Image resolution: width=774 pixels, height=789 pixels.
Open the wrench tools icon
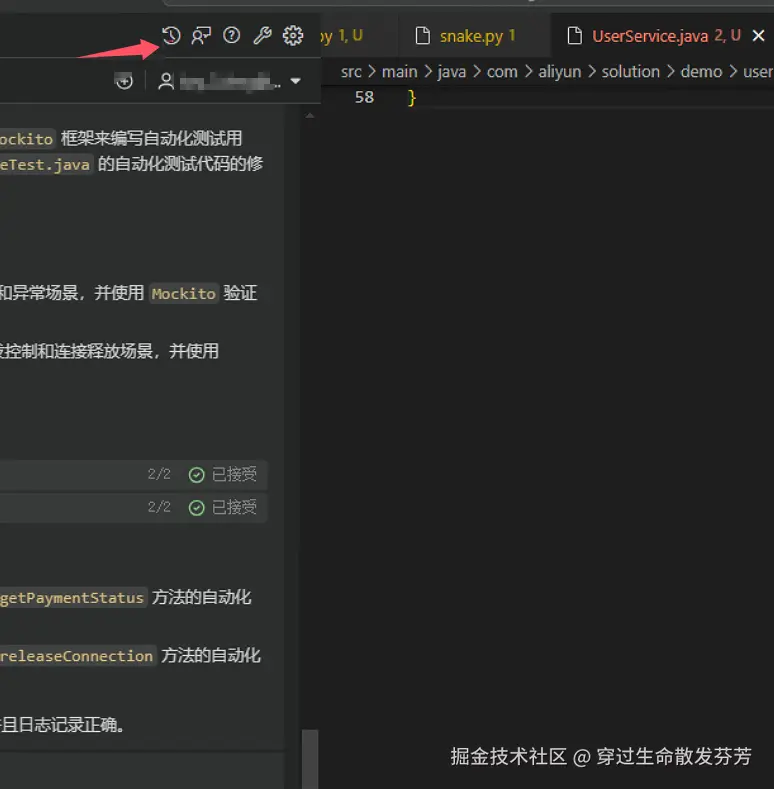(262, 36)
